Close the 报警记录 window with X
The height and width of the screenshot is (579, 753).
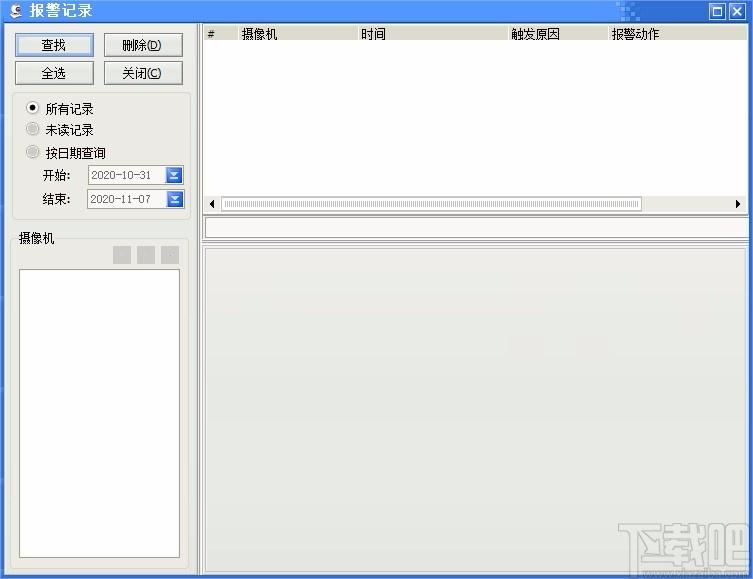tap(737, 11)
